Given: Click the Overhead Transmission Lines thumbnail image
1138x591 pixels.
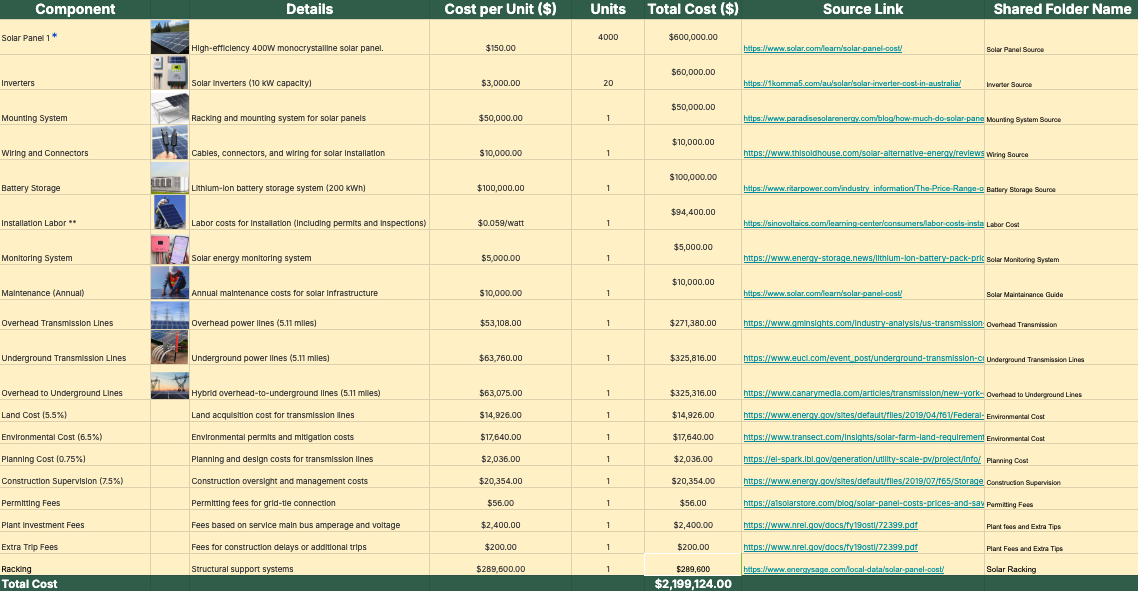Looking at the screenshot, I should point(170,315).
